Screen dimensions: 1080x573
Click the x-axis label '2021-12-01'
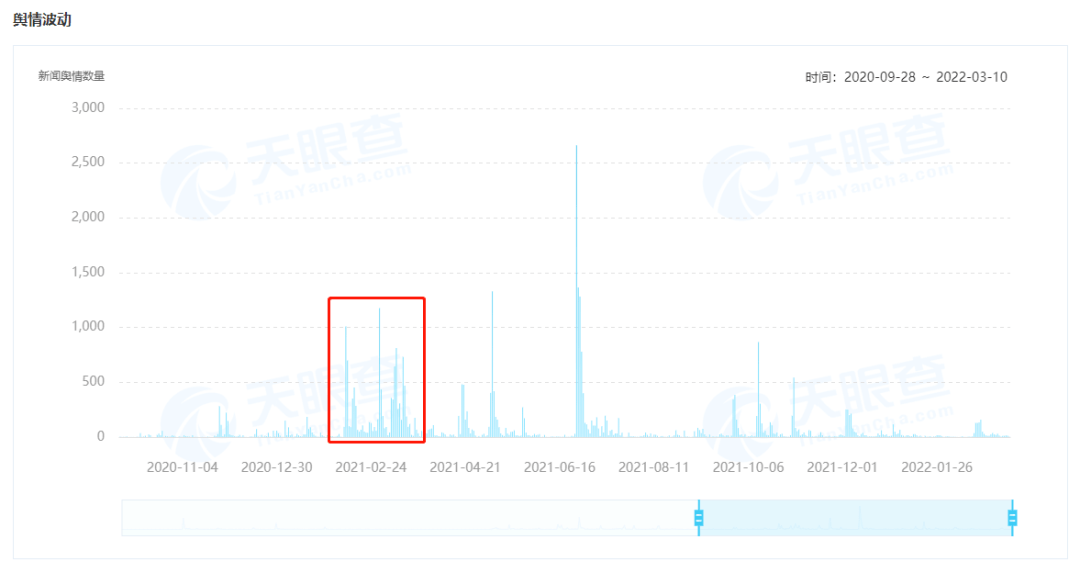pos(842,467)
